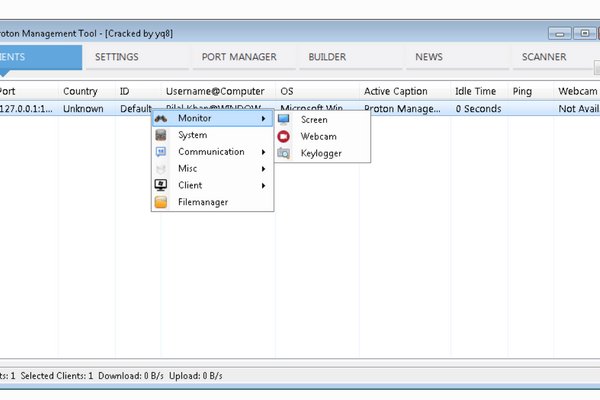Click the Not Avail webcam cell
Viewport: 600px width, 400px height.
[579, 109]
